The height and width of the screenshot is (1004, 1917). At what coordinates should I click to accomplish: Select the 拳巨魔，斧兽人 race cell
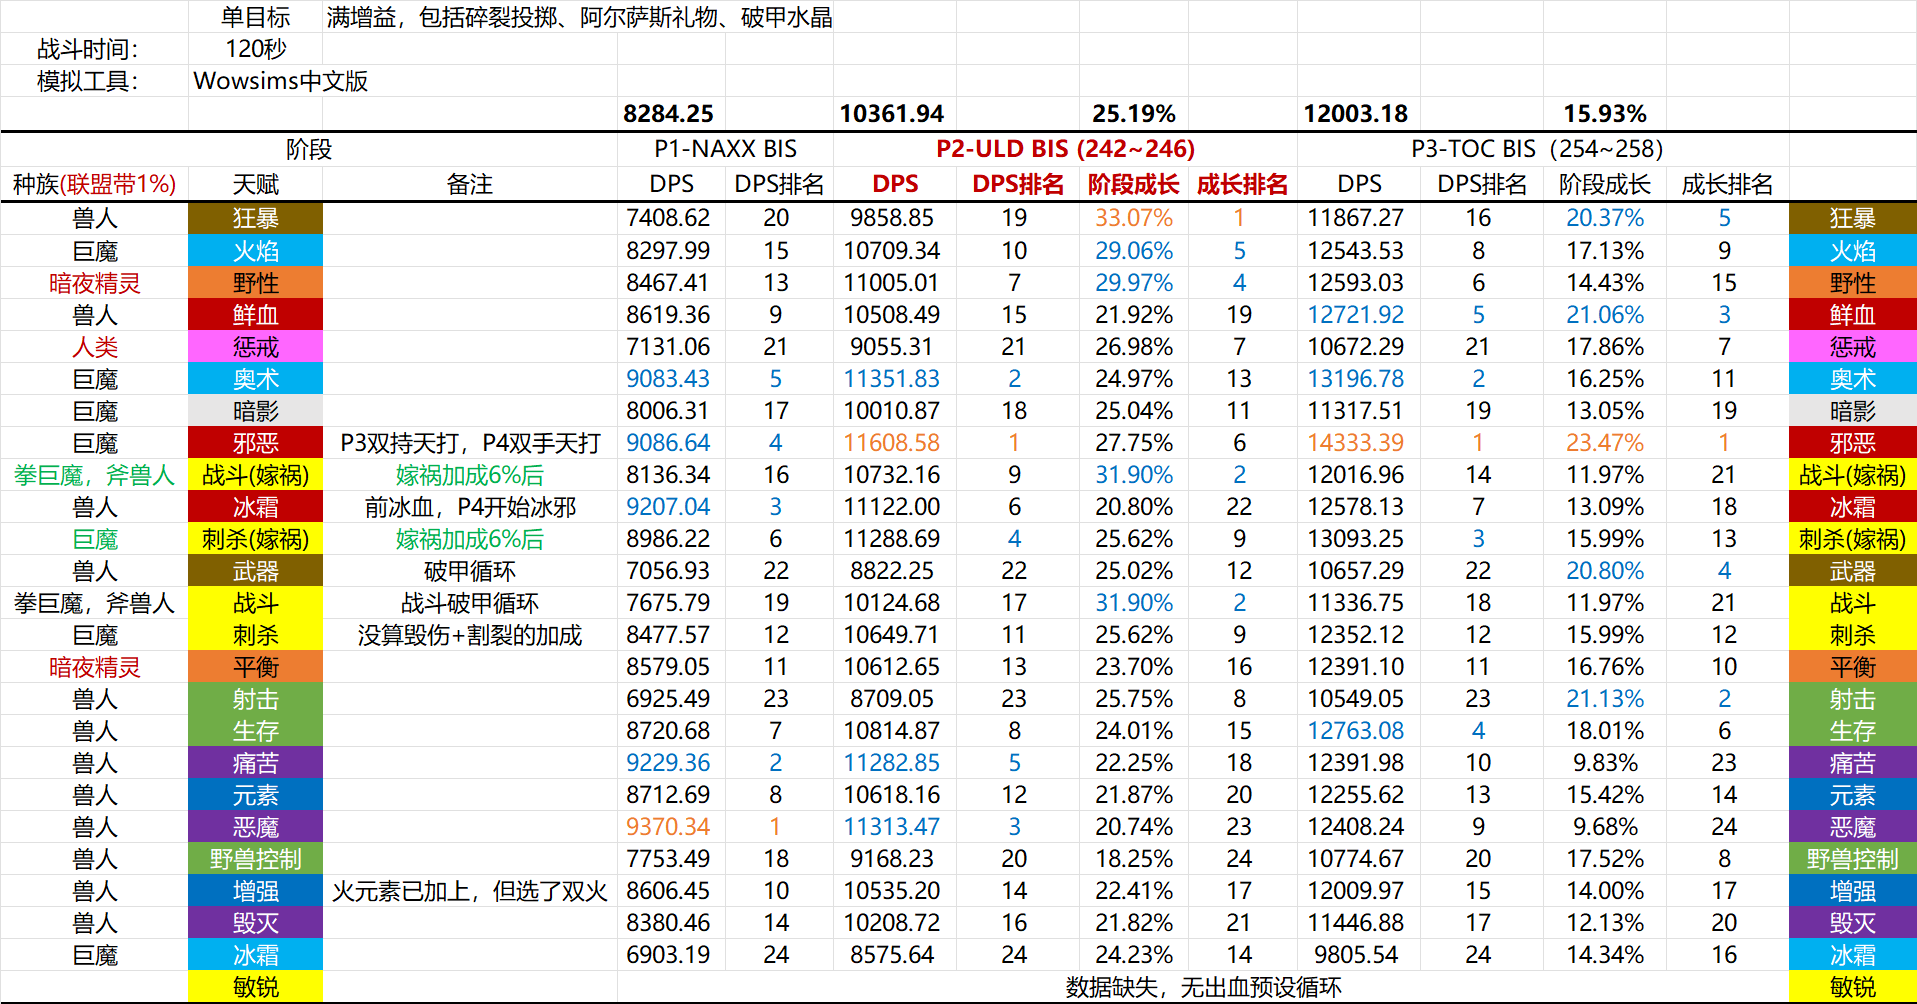(x=92, y=474)
